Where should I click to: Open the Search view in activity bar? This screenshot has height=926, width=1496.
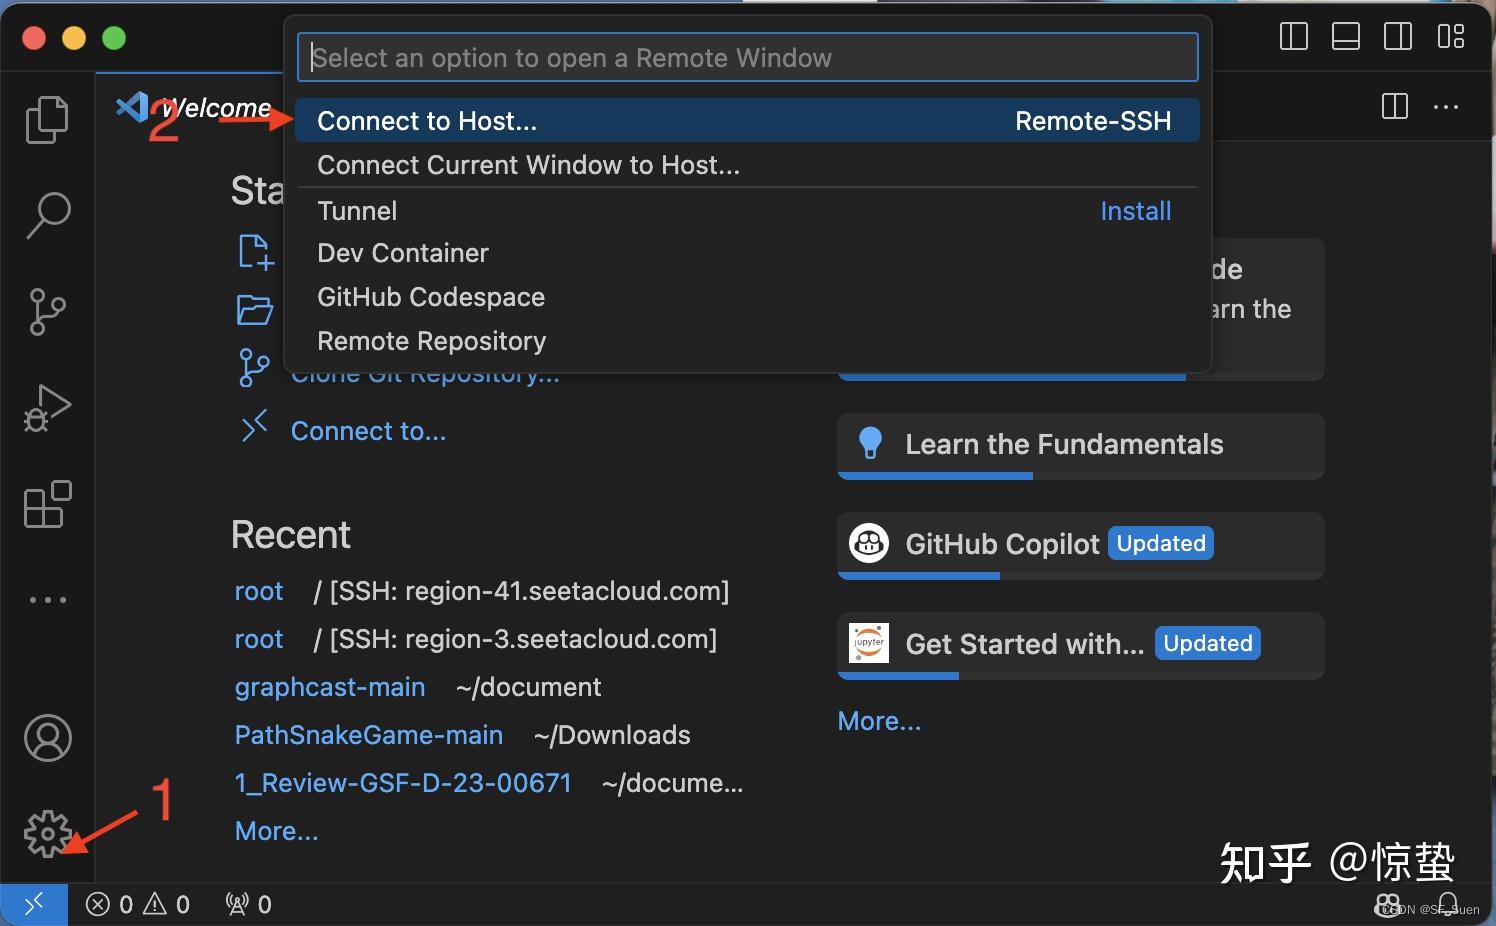click(47, 215)
